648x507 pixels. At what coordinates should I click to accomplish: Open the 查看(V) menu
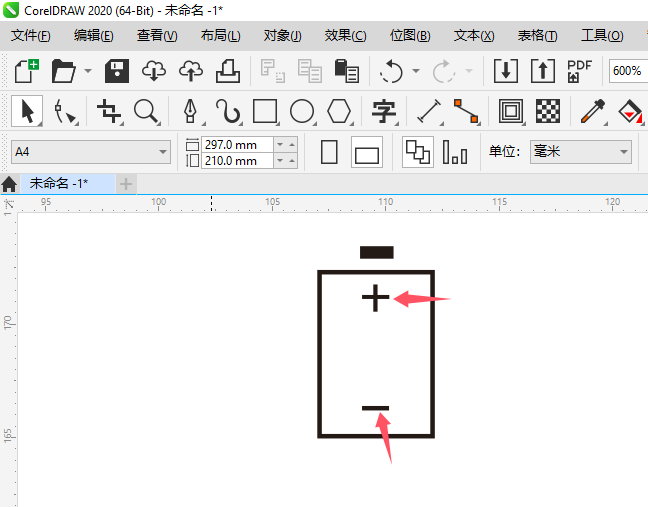(x=157, y=36)
